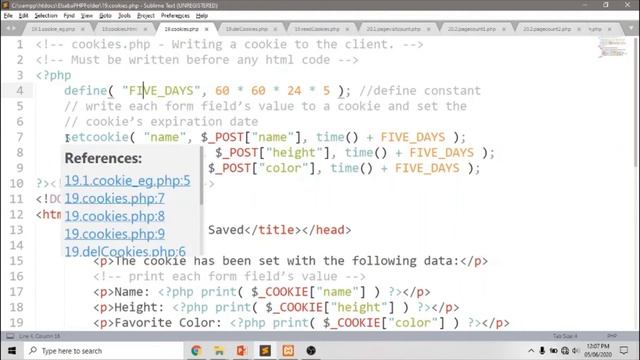Click the code minimap preview

coord(612,48)
